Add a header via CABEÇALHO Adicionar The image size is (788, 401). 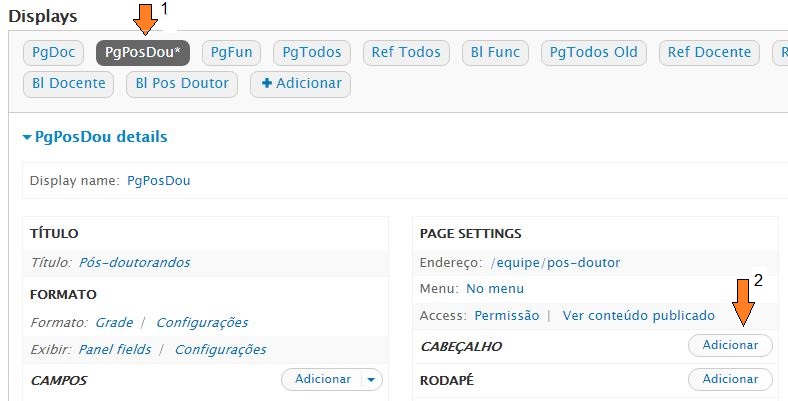(730, 346)
